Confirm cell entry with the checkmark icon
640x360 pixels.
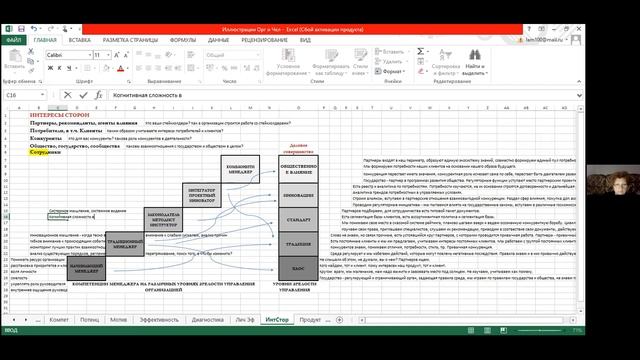point(83,95)
